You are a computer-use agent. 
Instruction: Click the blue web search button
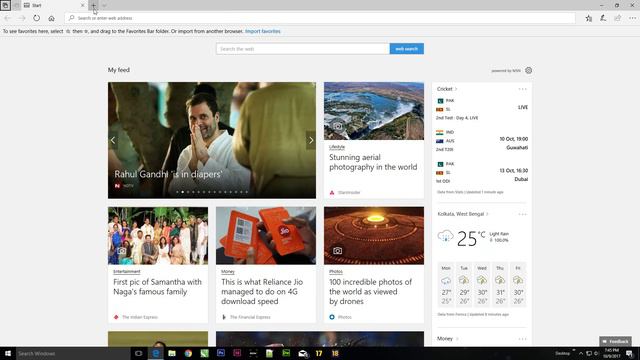coord(407,49)
